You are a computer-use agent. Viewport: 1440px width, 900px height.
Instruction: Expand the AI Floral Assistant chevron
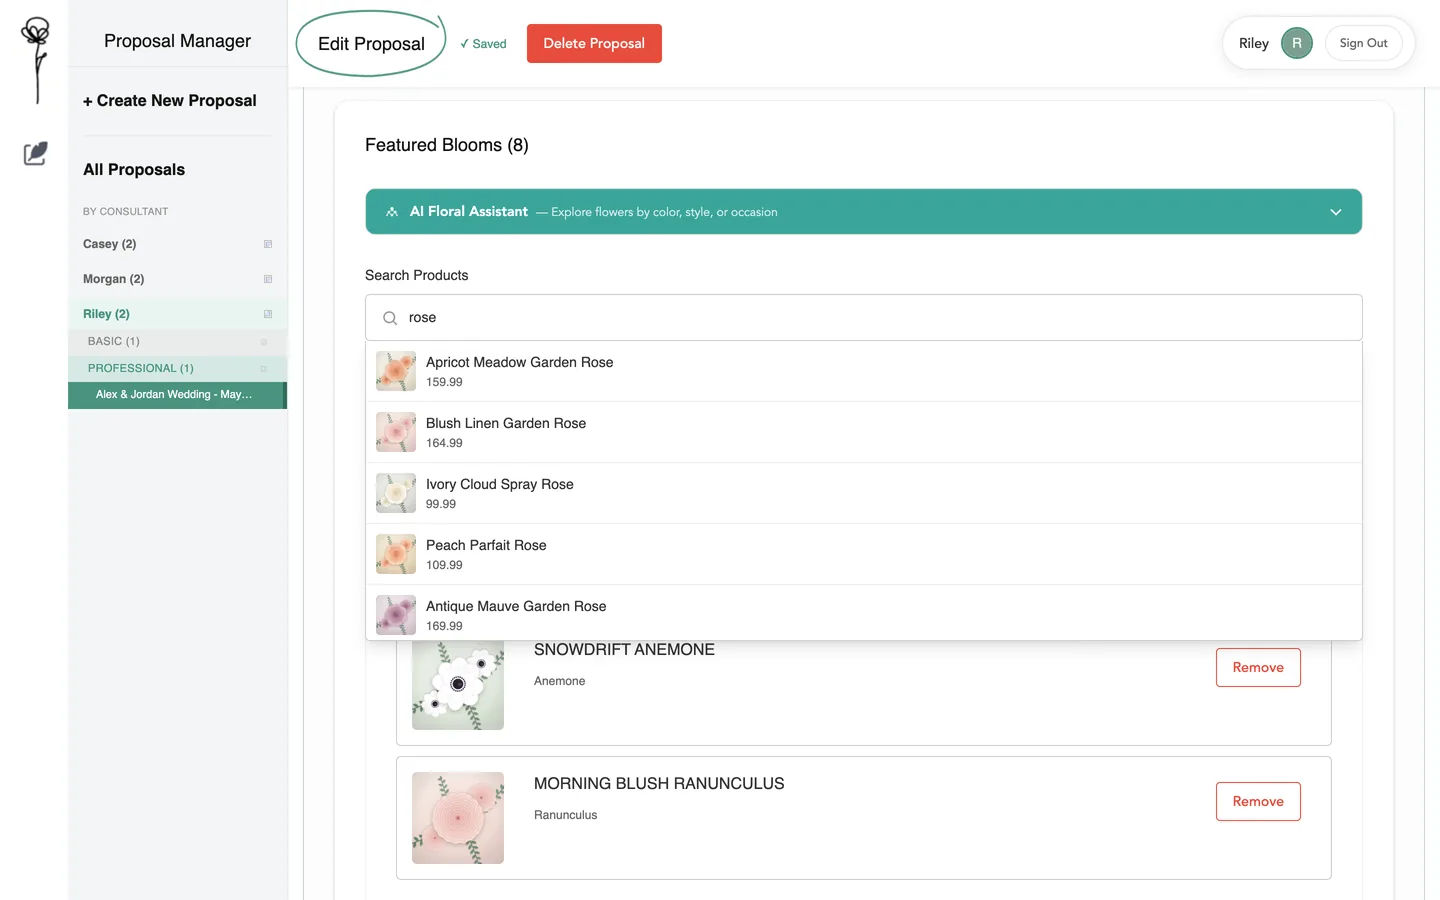pyautogui.click(x=1336, y=212)
